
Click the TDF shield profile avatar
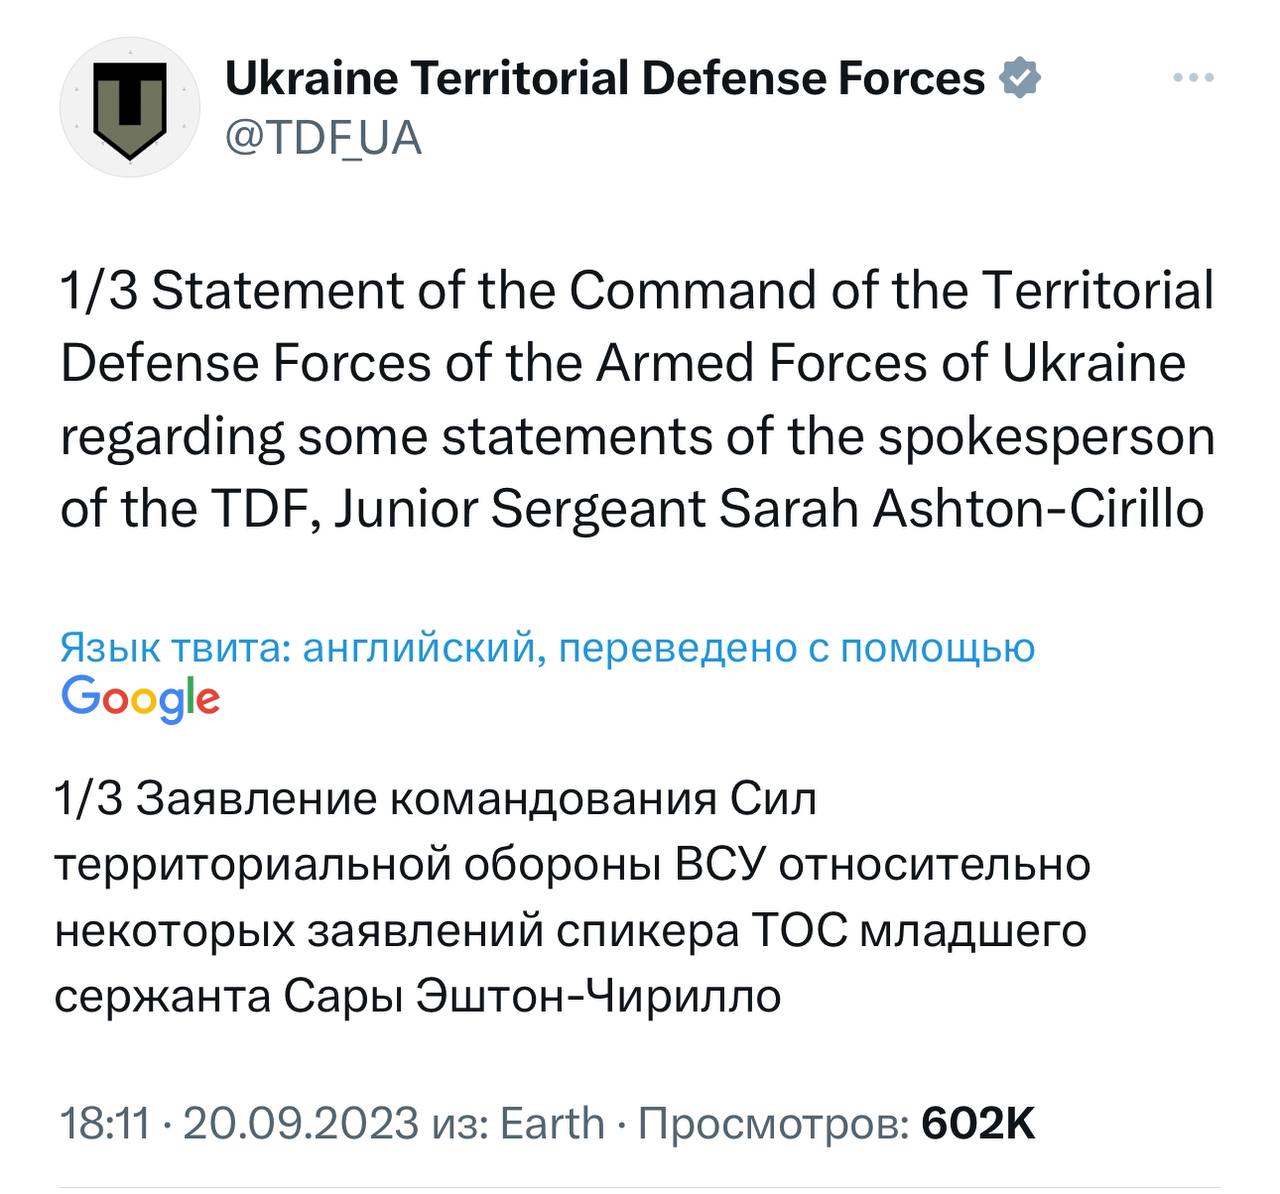coord(128,109)
